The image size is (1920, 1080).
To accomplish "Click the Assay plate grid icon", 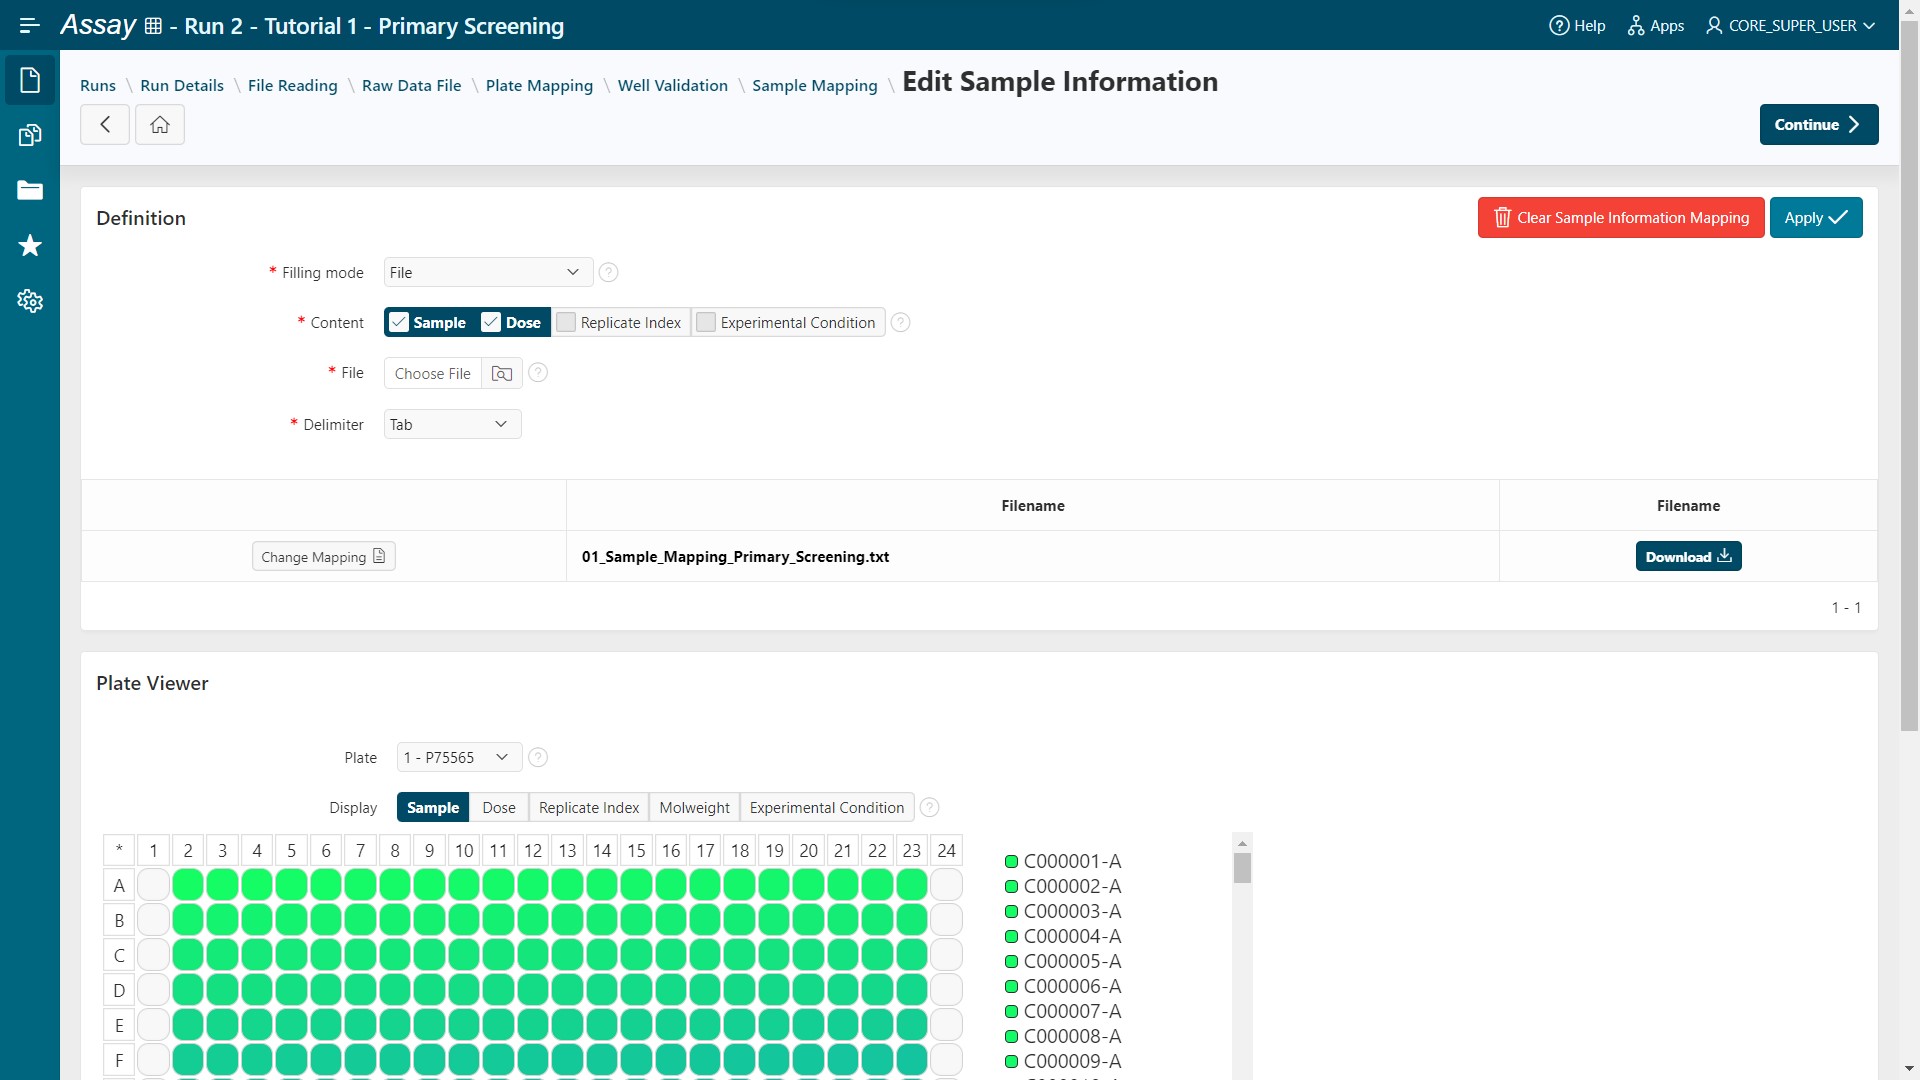I will (x=153, y=26).
